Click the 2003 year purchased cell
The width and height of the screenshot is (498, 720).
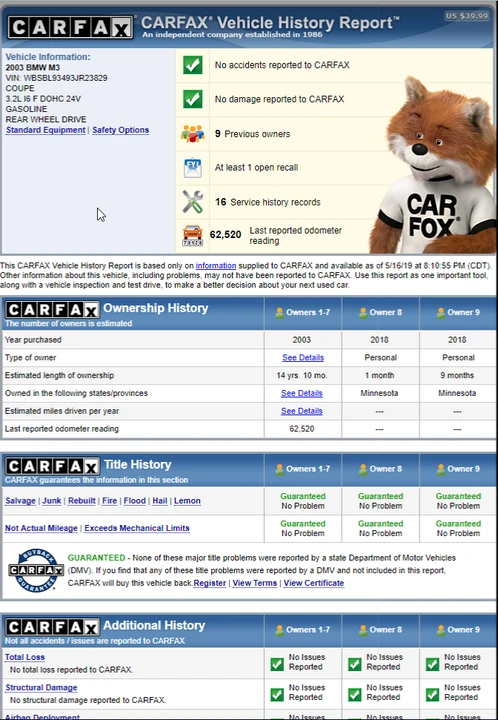point(302,340)
